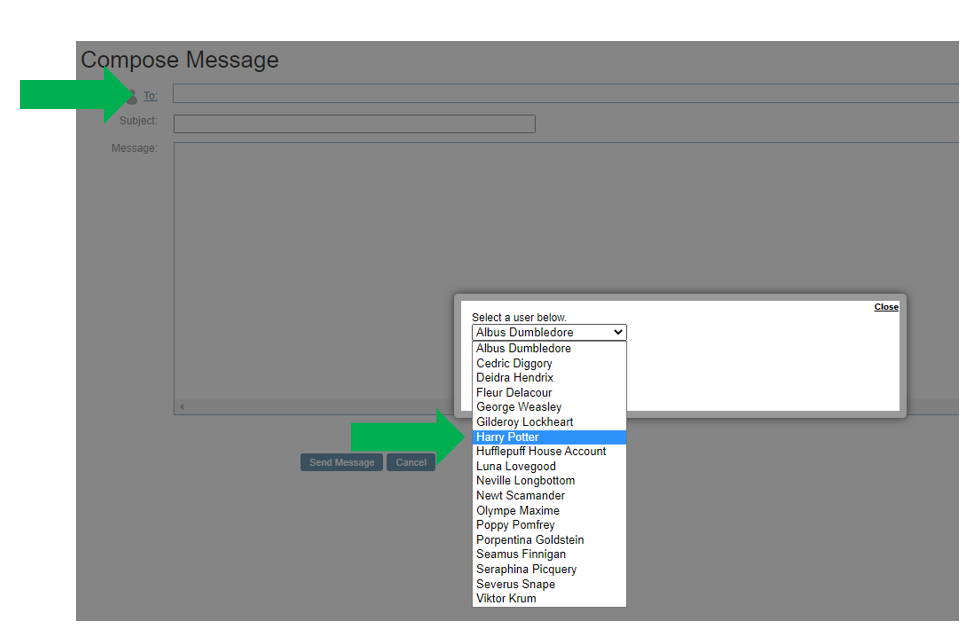The width and height of the screenshot is (979, 631).
Task: Cancel composing the message
Action: click(x=411, y=462)
